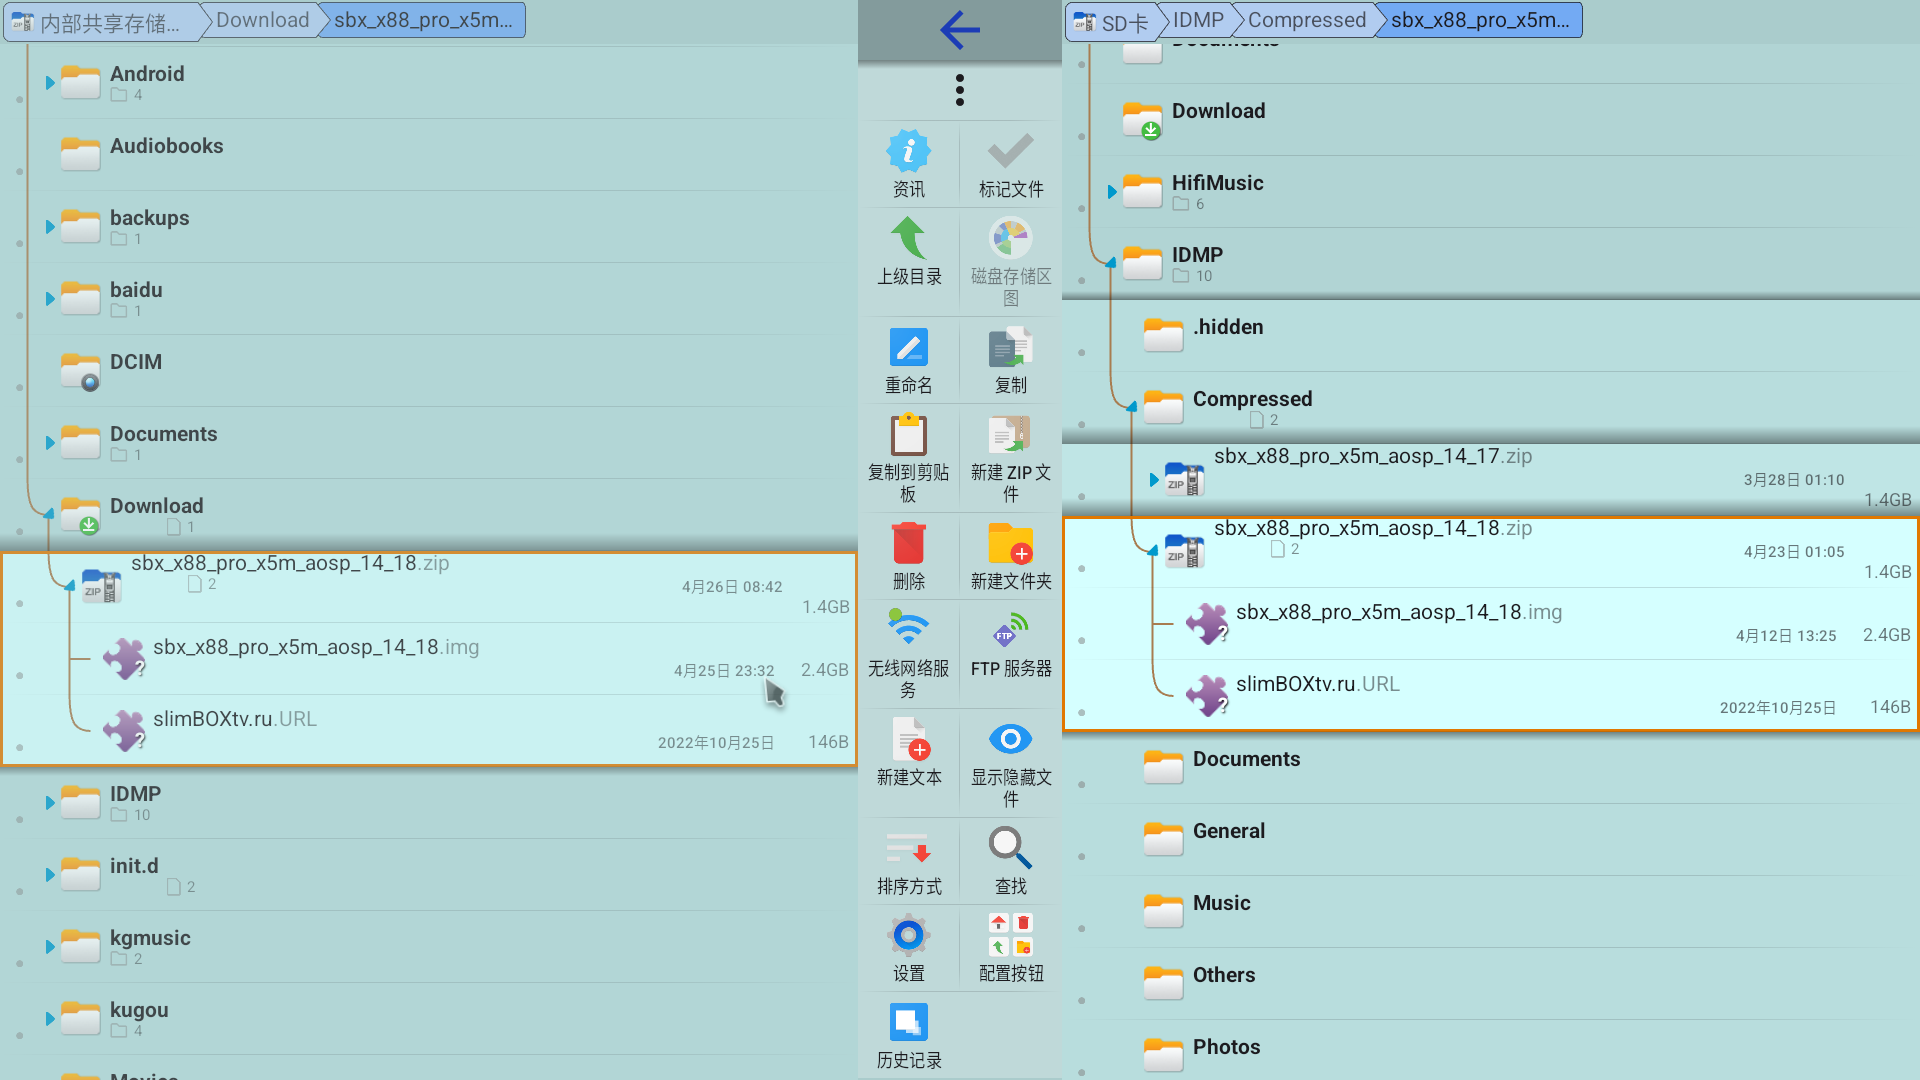Select the Compressed folder

(x=1491, y=408)
